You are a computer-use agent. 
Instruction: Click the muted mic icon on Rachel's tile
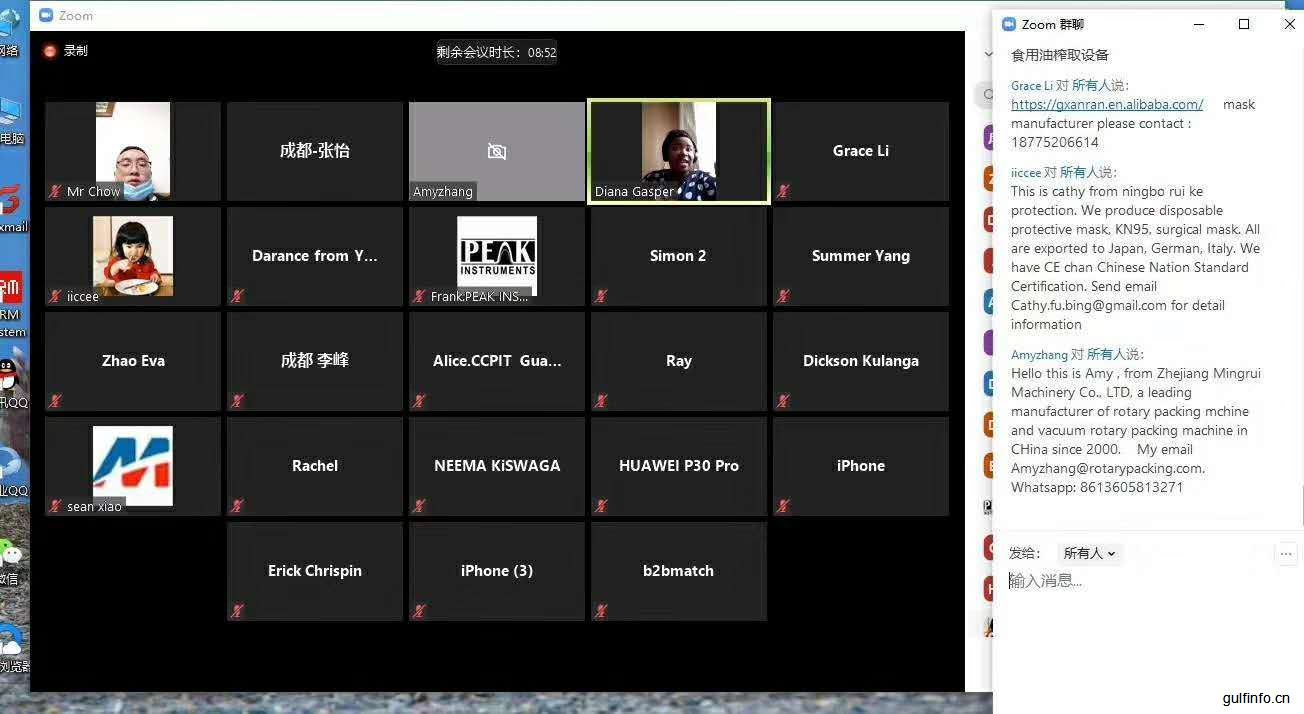pos(237,506)
